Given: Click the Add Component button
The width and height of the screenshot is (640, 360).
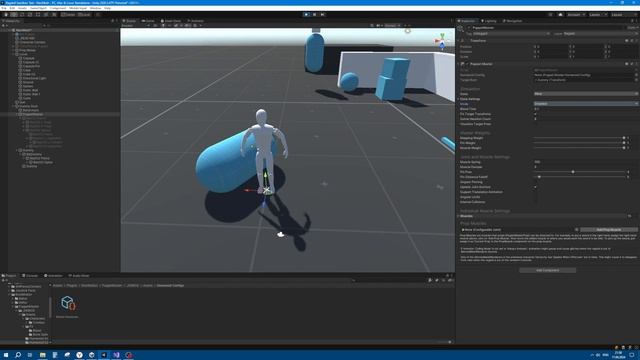Looking at the screenshot, I should pos(547,270).
